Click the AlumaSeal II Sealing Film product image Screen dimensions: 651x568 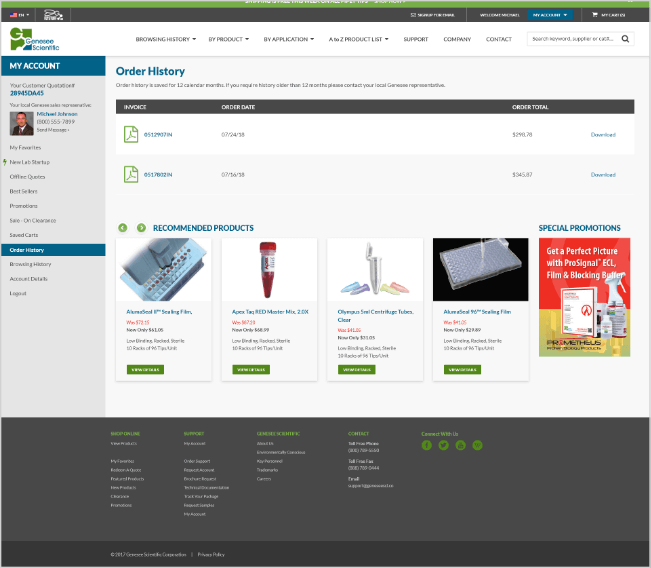[164, 269]
